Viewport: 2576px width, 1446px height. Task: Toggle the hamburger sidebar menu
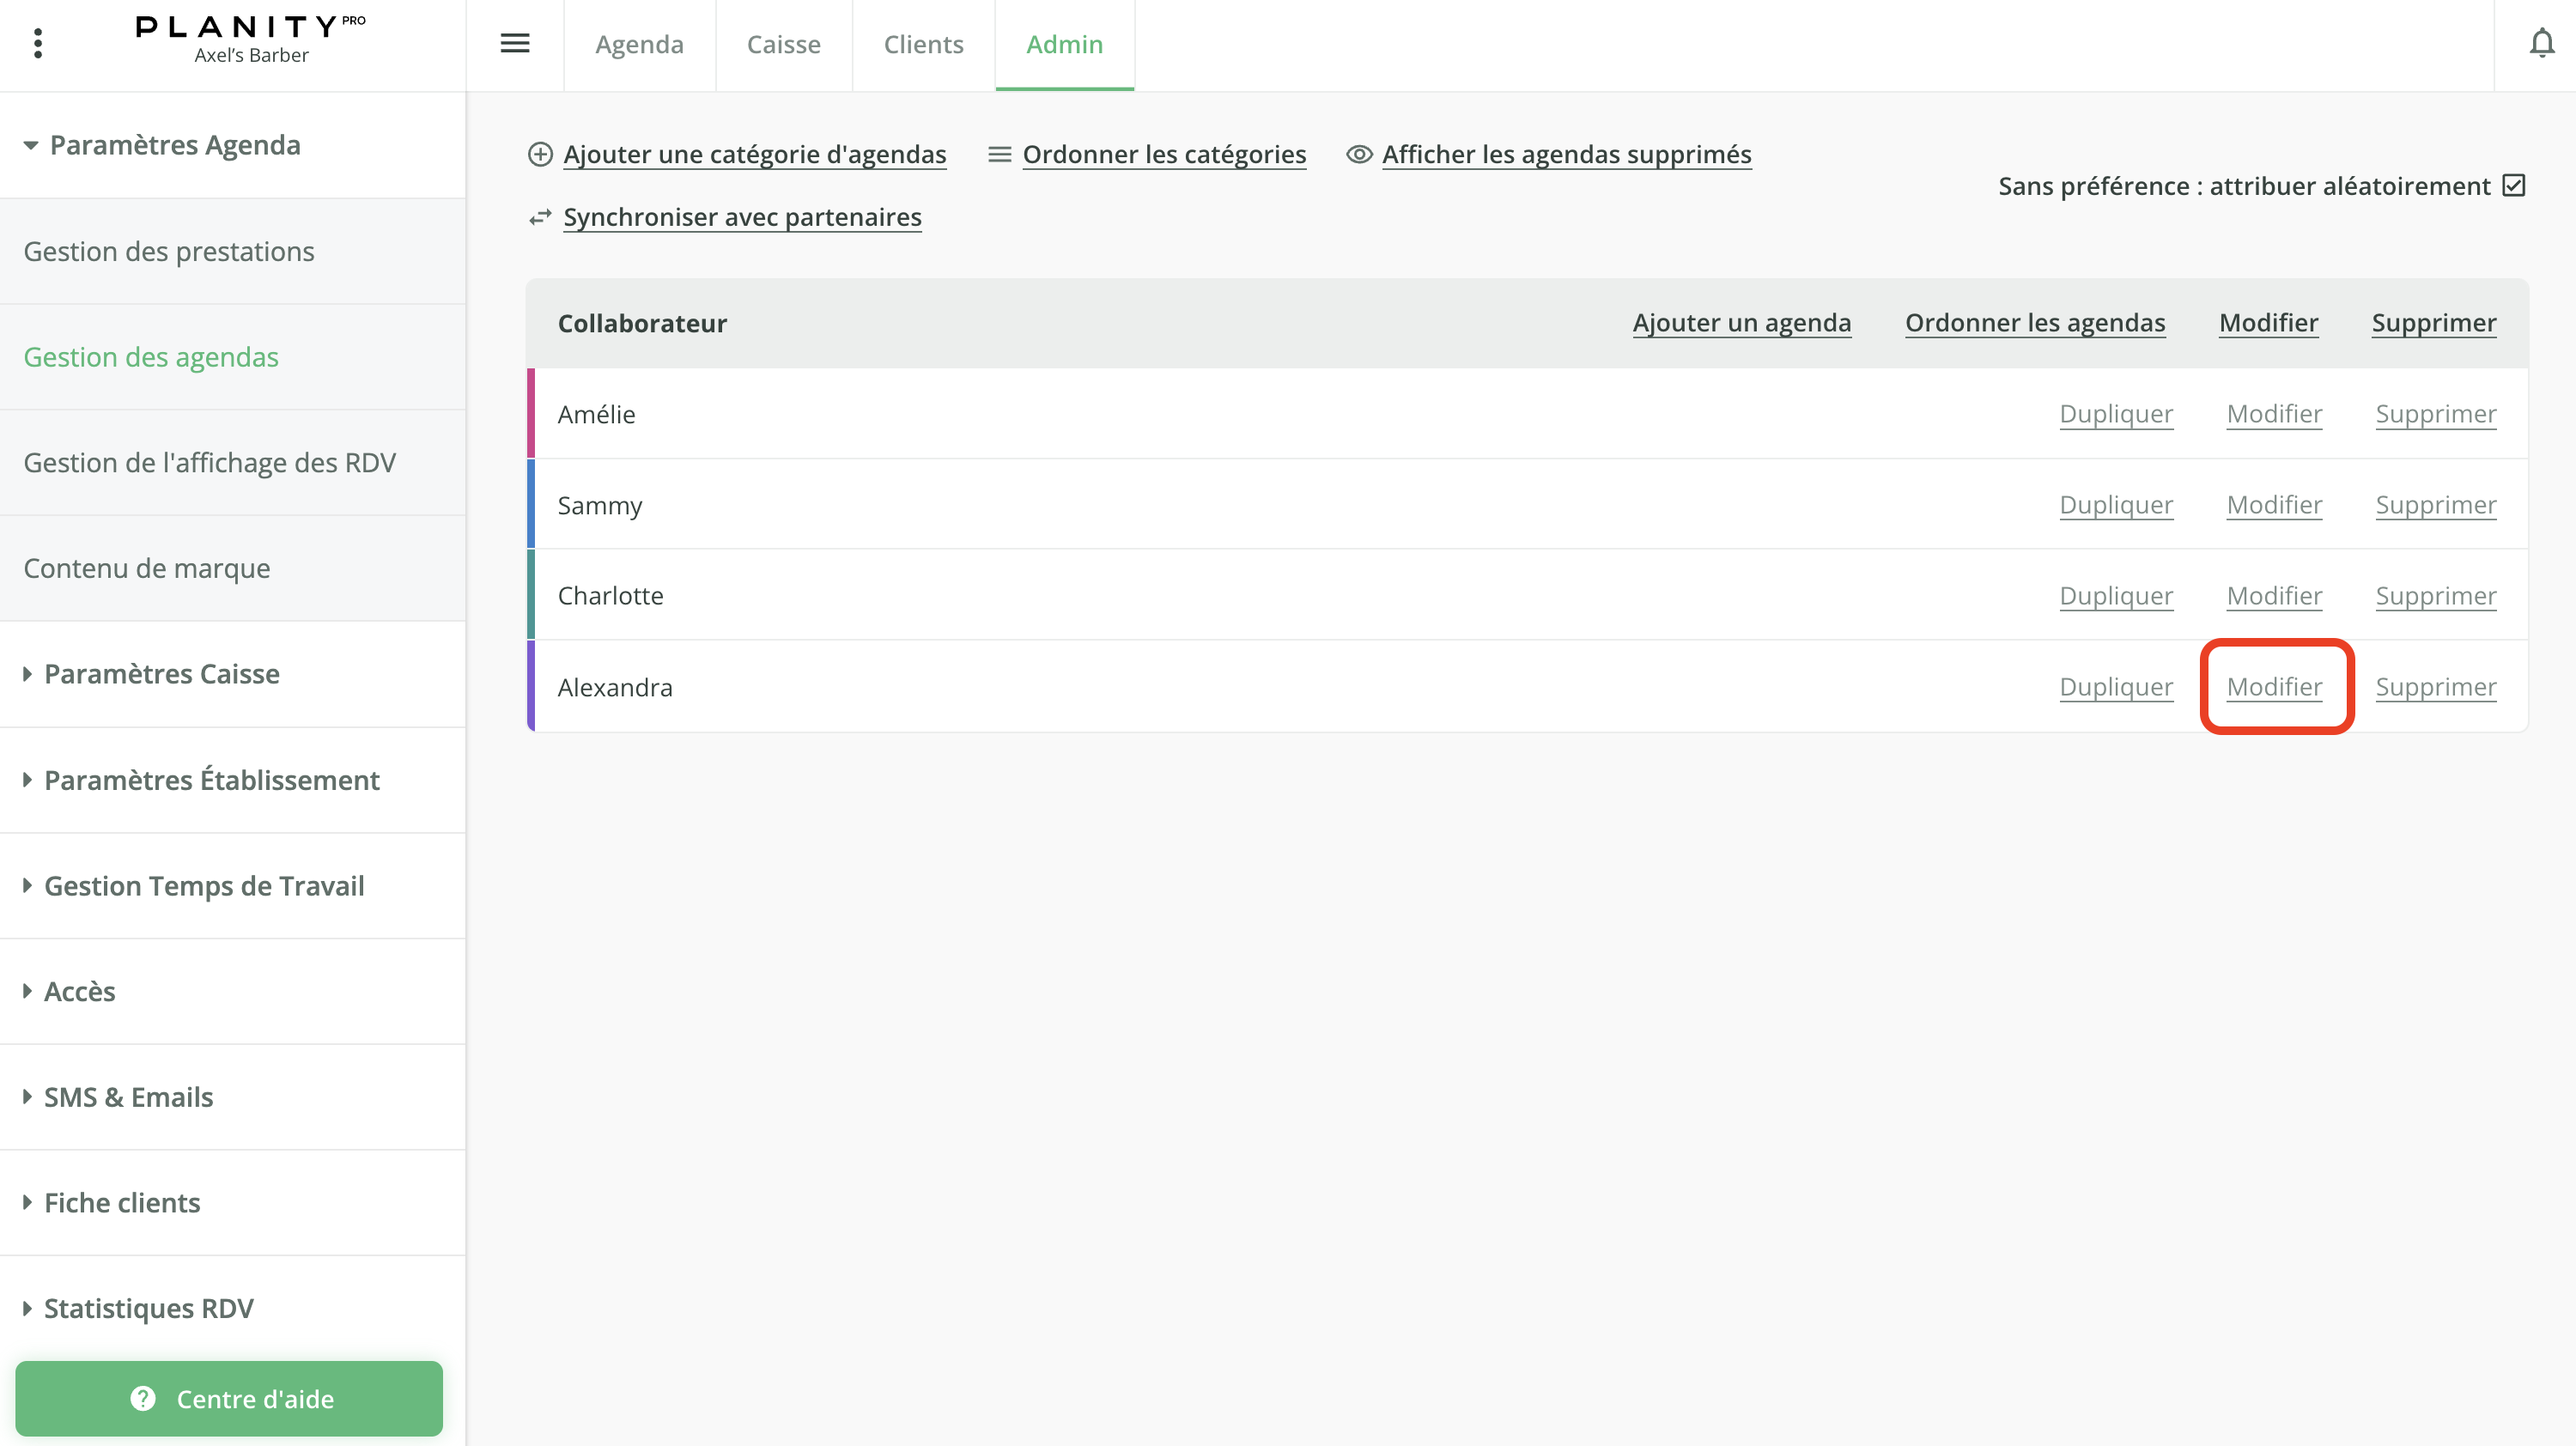515,43
